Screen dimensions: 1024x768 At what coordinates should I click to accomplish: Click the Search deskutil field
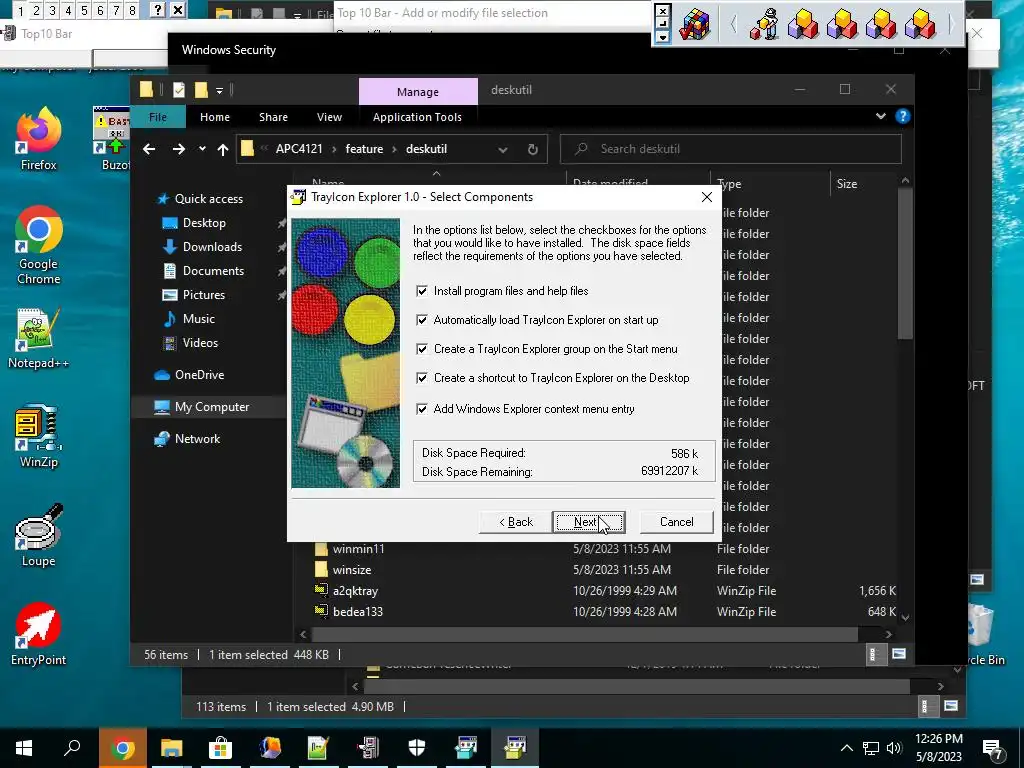(731, 149)
